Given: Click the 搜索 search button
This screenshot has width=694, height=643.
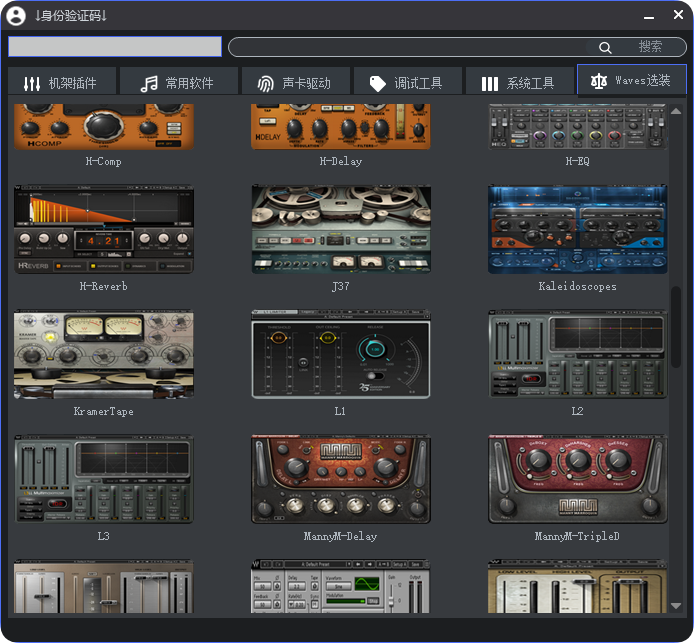Looking at the screenshot, I should coord(650,46).
